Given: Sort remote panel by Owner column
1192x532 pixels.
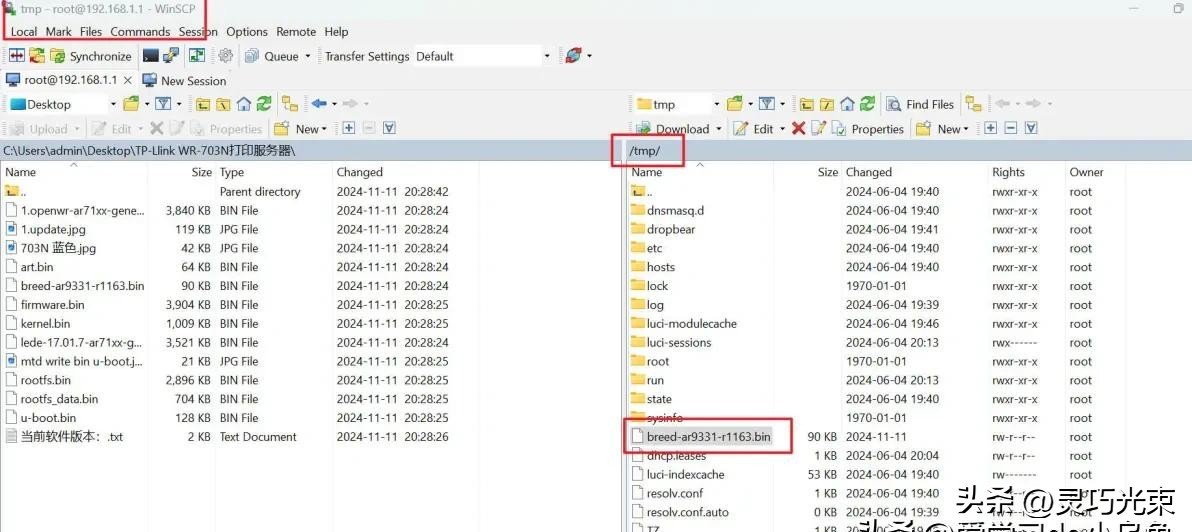Looking at the screenshot, I should 1086,172.
